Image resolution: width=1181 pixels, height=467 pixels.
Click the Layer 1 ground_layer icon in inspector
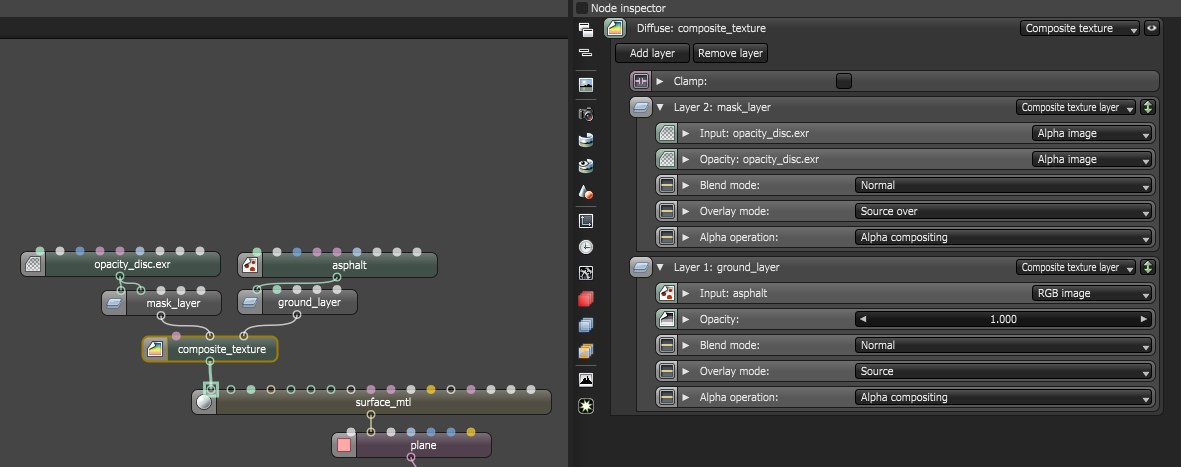coord(640,267)
